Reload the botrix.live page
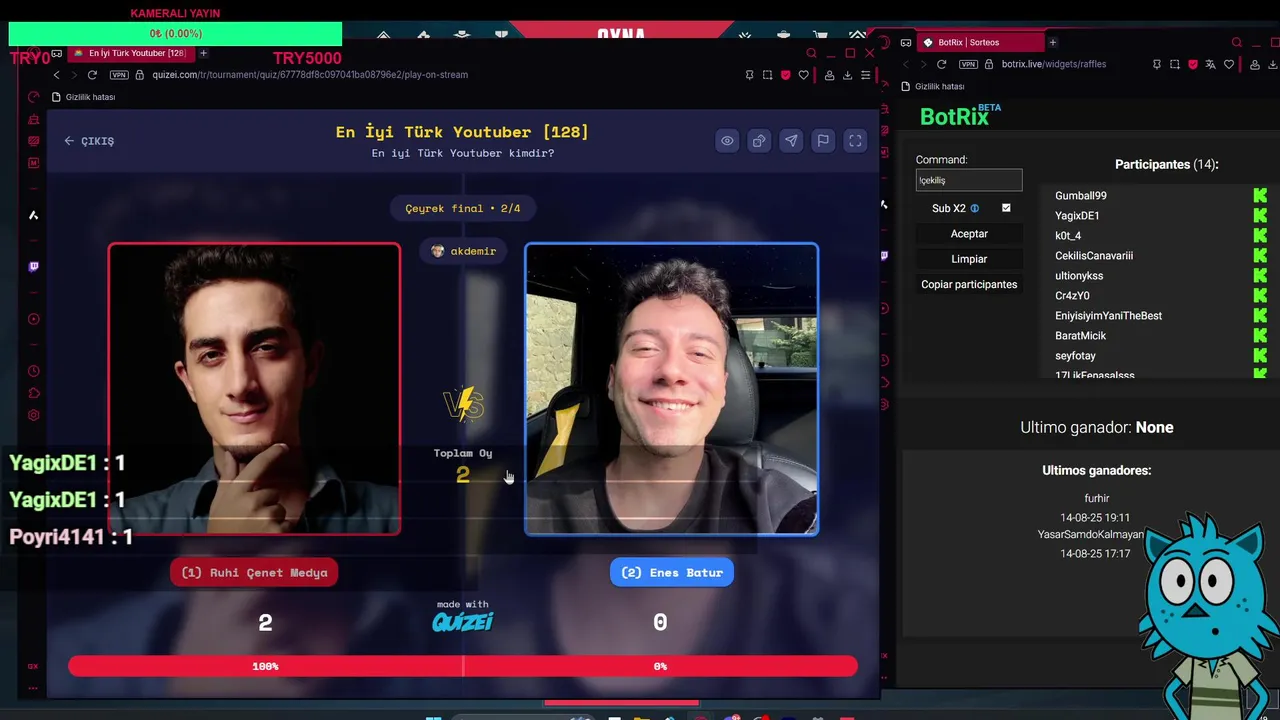 click(x=941, y=64)
